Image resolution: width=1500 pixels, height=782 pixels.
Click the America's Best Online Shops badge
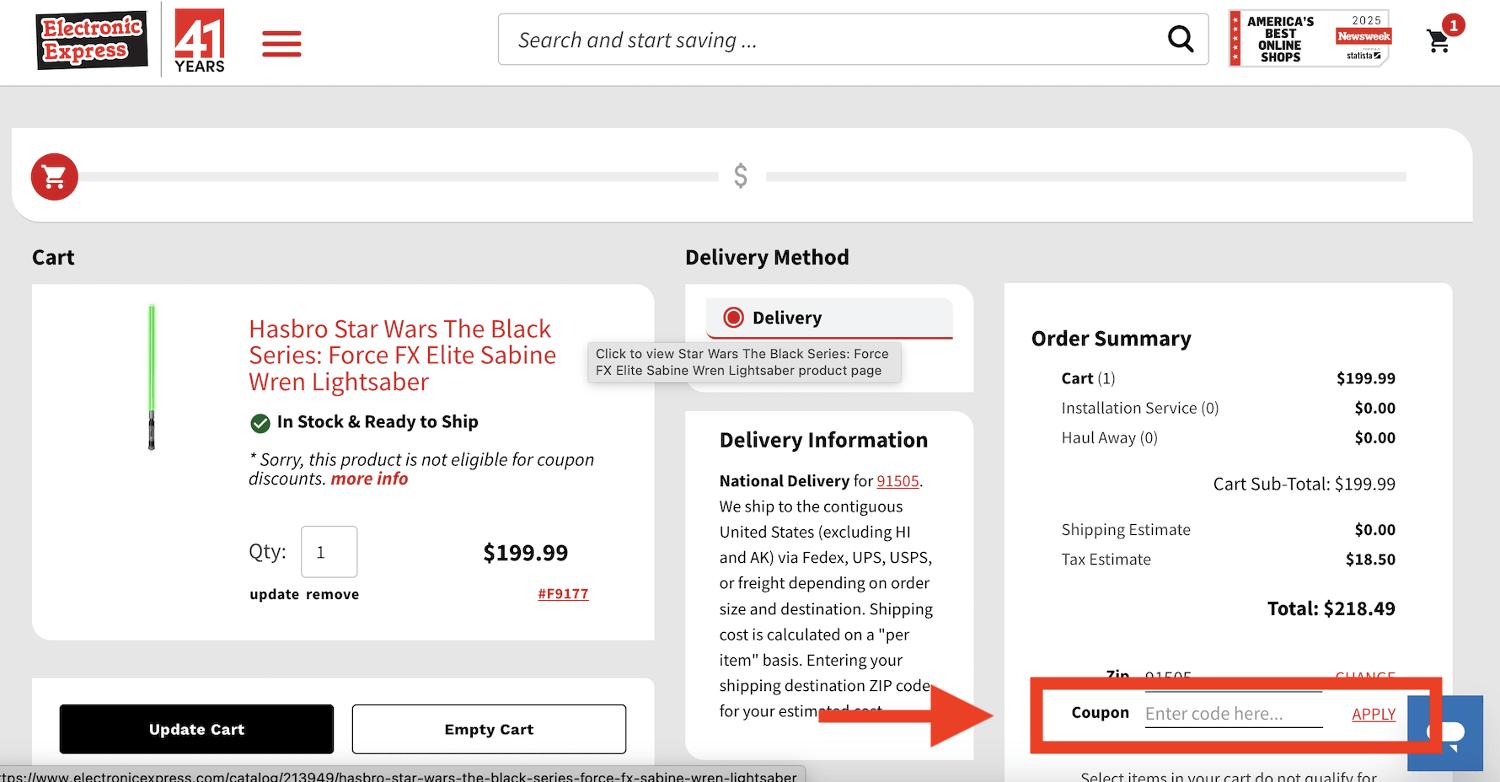[x=1309, y=39]
